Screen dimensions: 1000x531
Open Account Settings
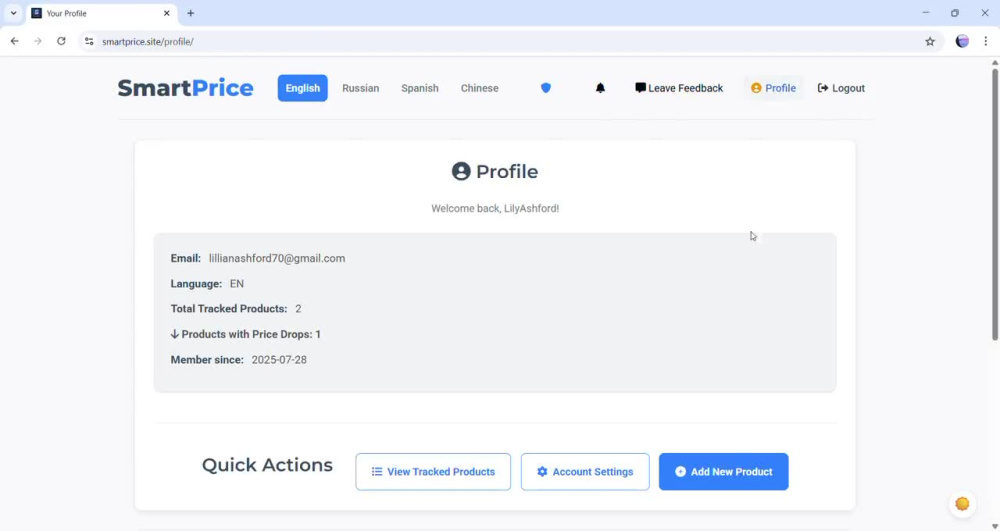(585, 472)
